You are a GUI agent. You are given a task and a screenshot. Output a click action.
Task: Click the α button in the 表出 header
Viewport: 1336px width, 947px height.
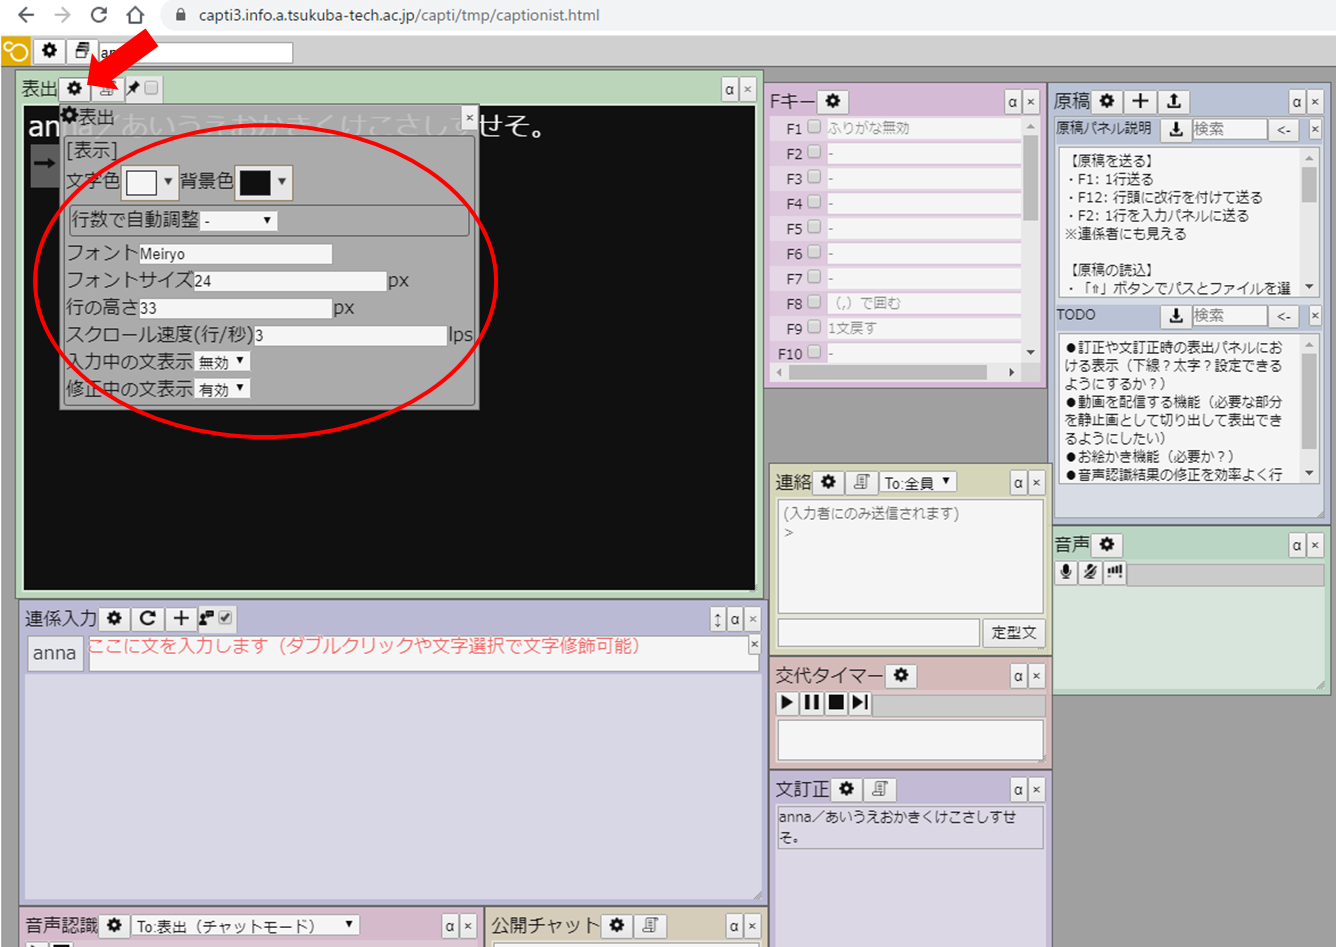[729, 89]
